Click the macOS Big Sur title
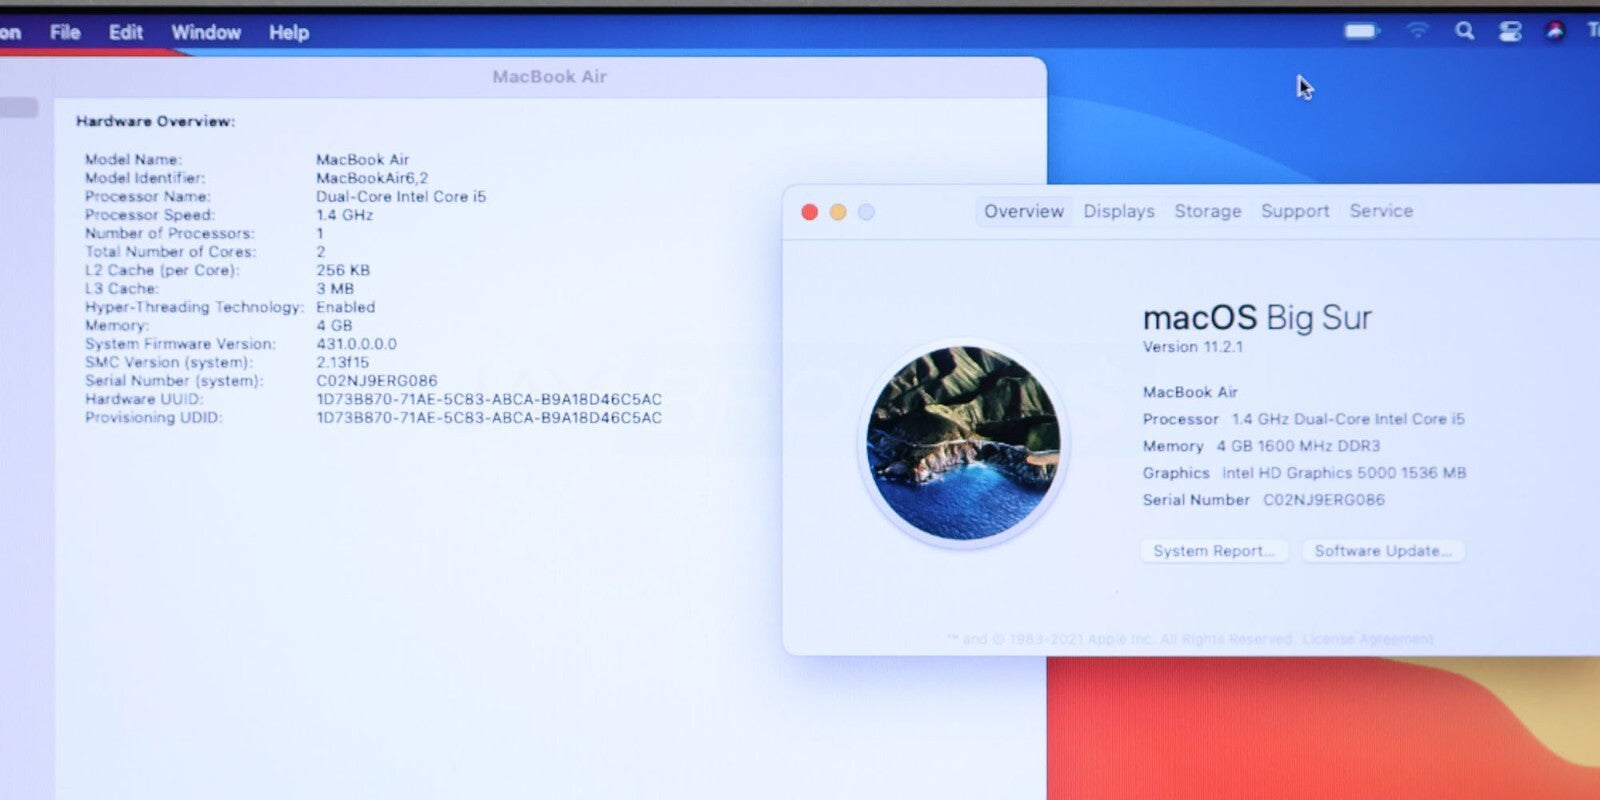 1257,318
